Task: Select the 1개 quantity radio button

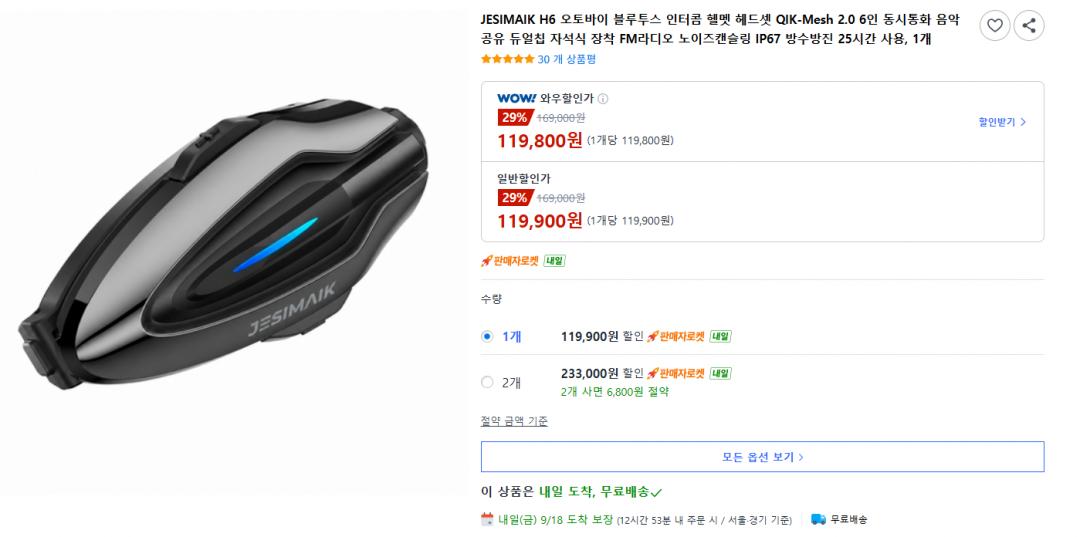Action: (487, 337)
